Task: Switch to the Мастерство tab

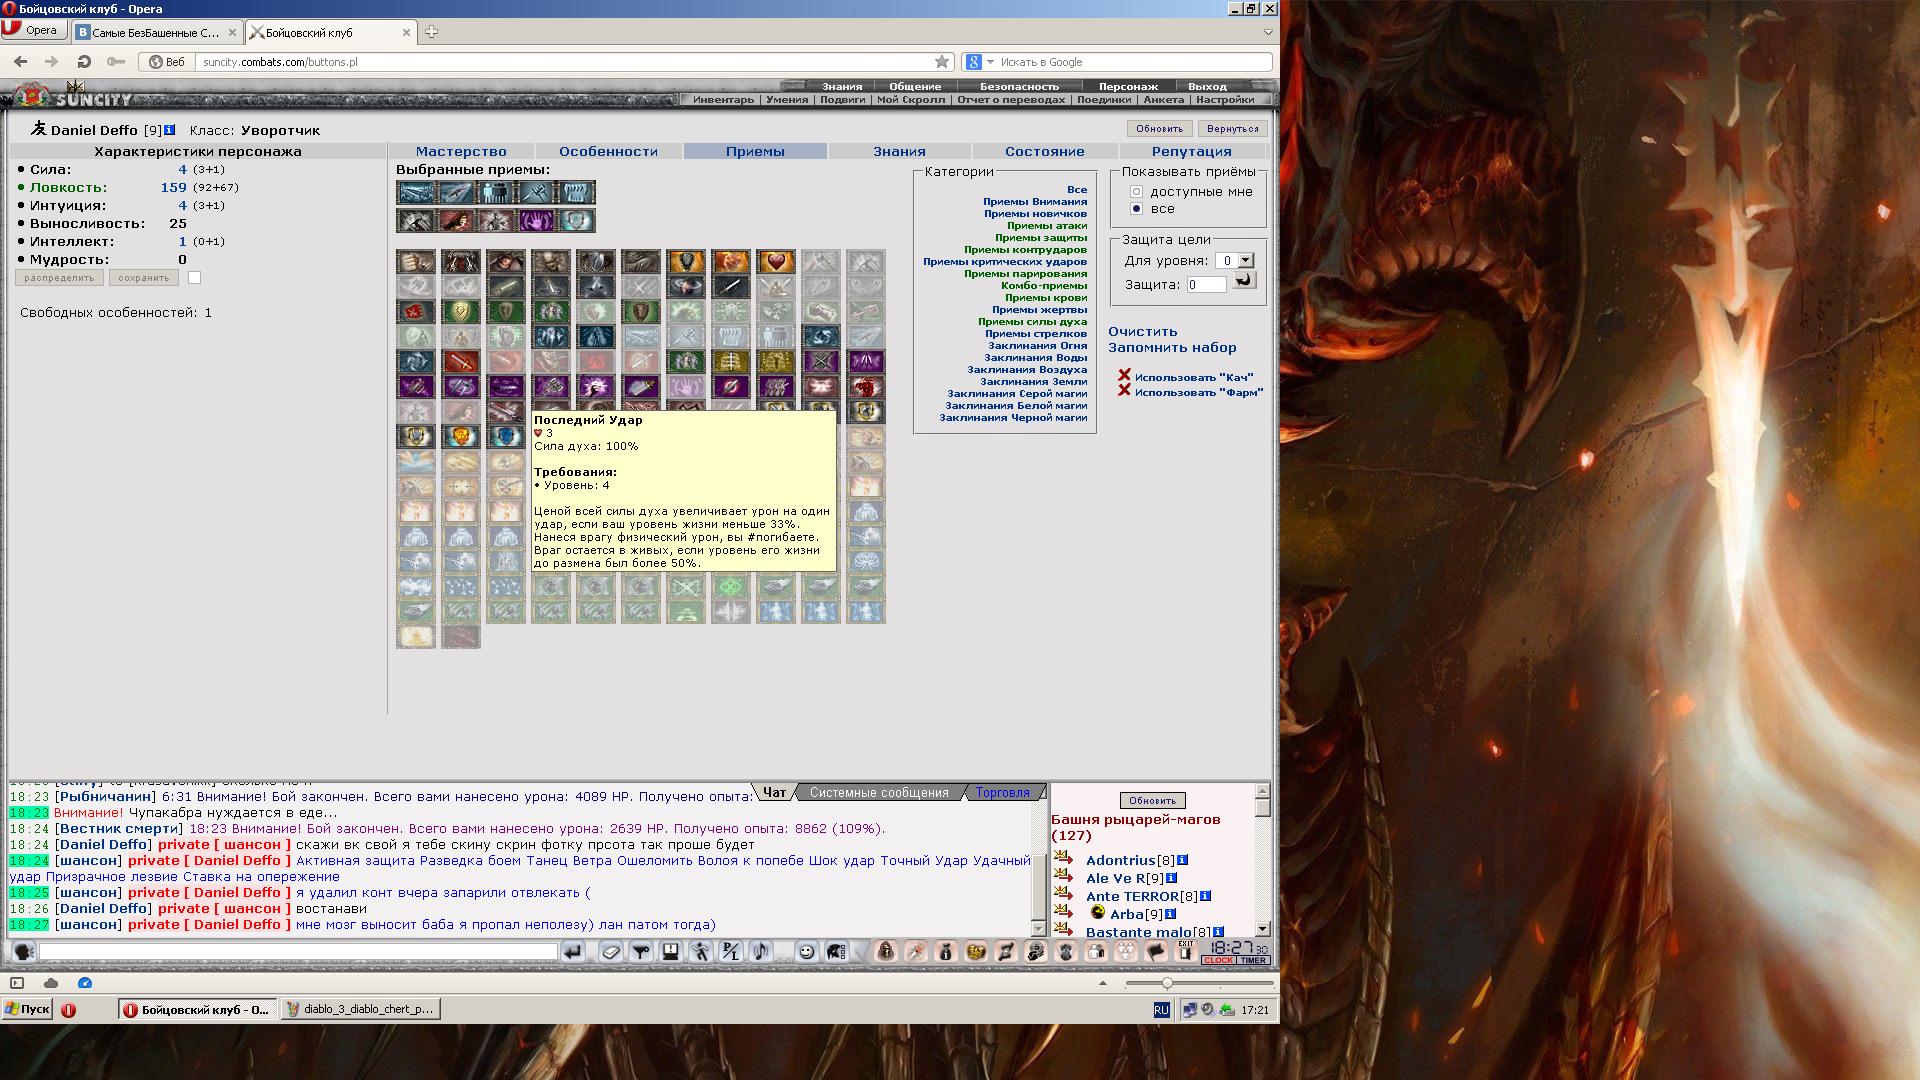Action: click(x=461, y=152)
